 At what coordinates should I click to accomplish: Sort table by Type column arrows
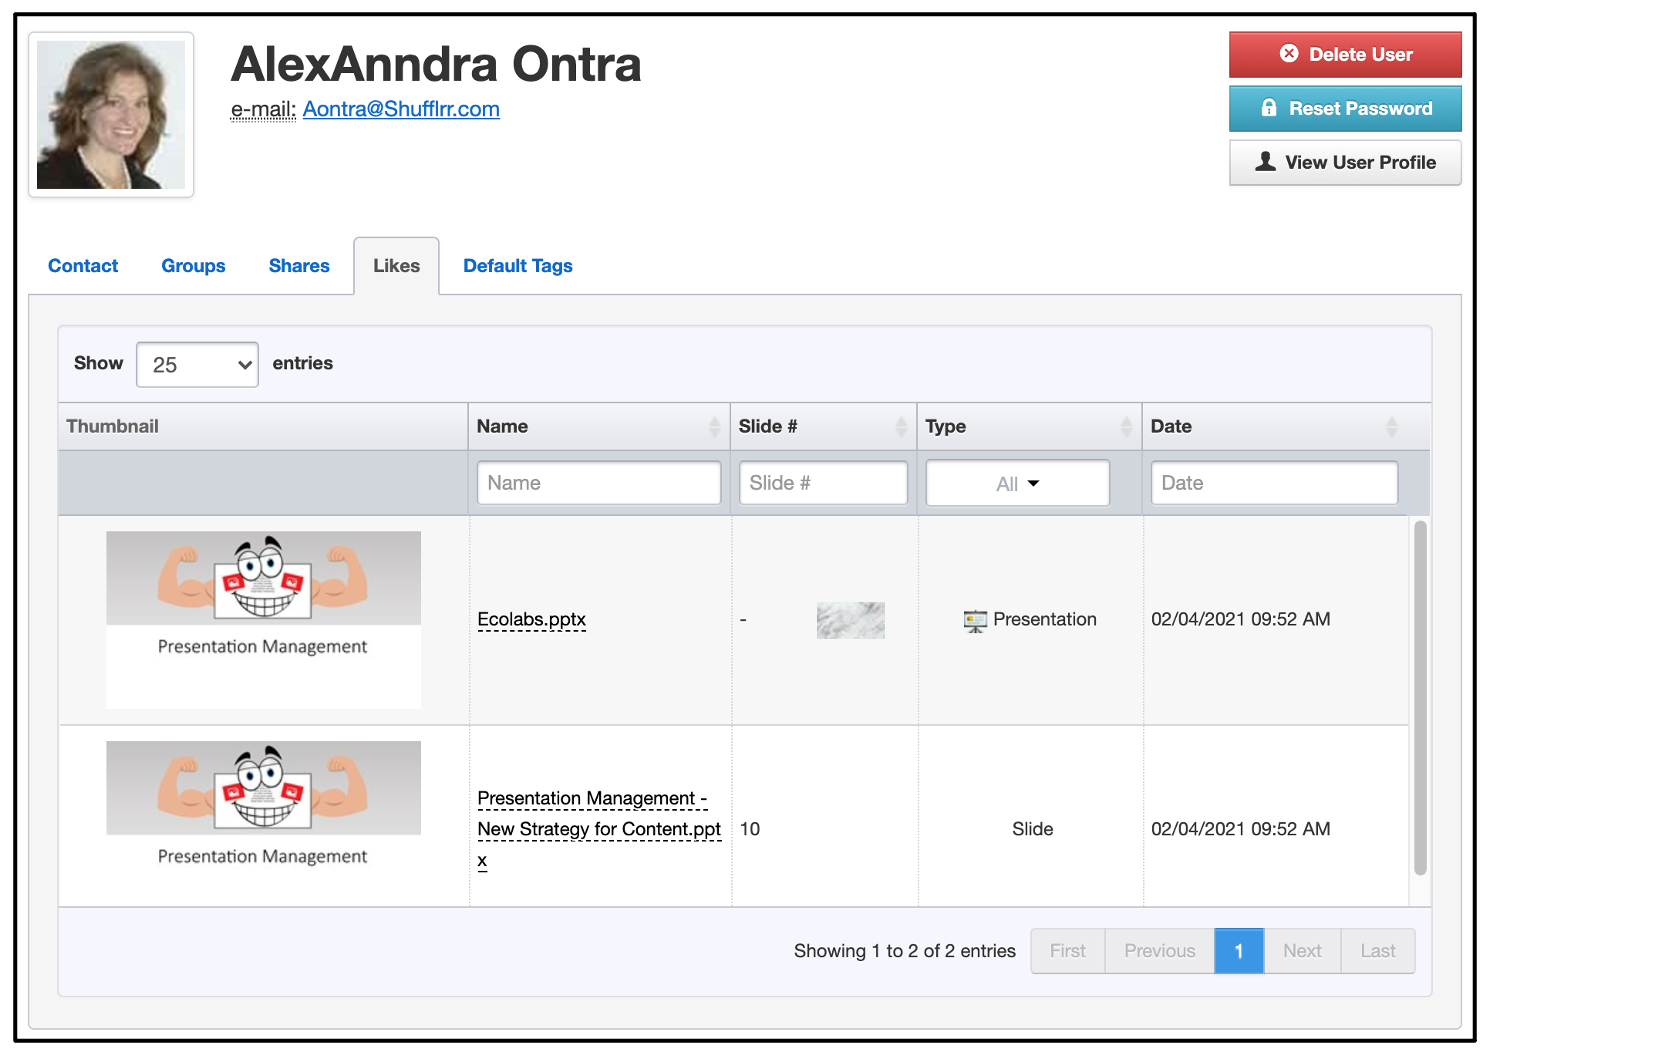(1126, 427)
